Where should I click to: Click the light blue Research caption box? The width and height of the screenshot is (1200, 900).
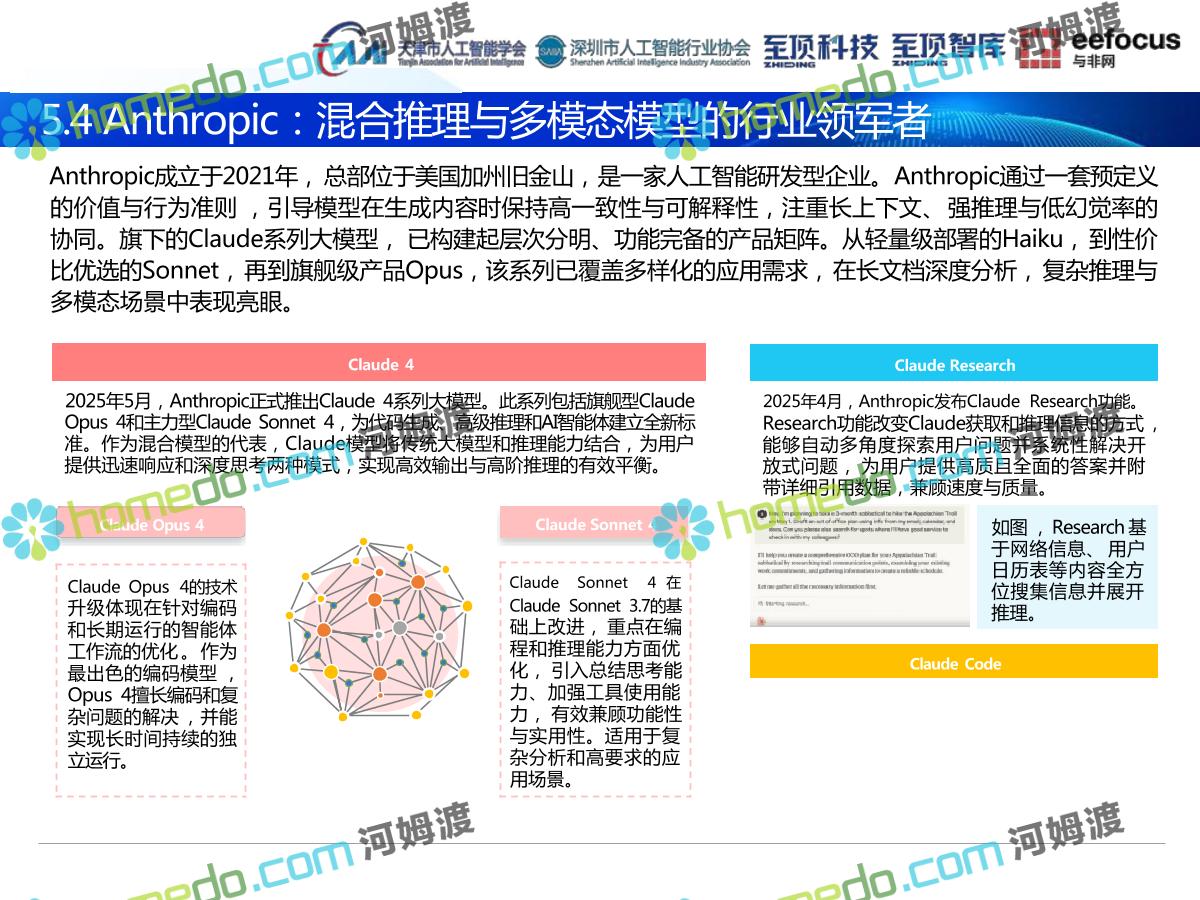(x=1067, y=567)
